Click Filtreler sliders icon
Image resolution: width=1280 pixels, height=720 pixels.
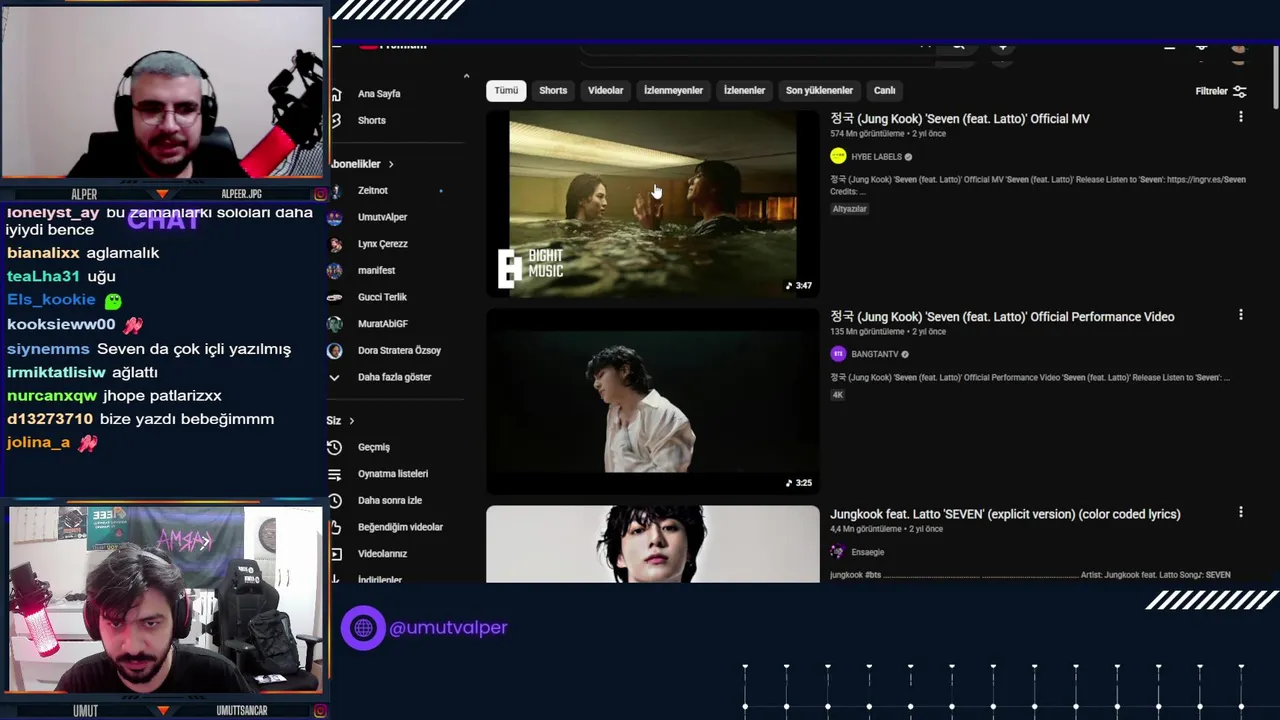(x=1240, y=91)
